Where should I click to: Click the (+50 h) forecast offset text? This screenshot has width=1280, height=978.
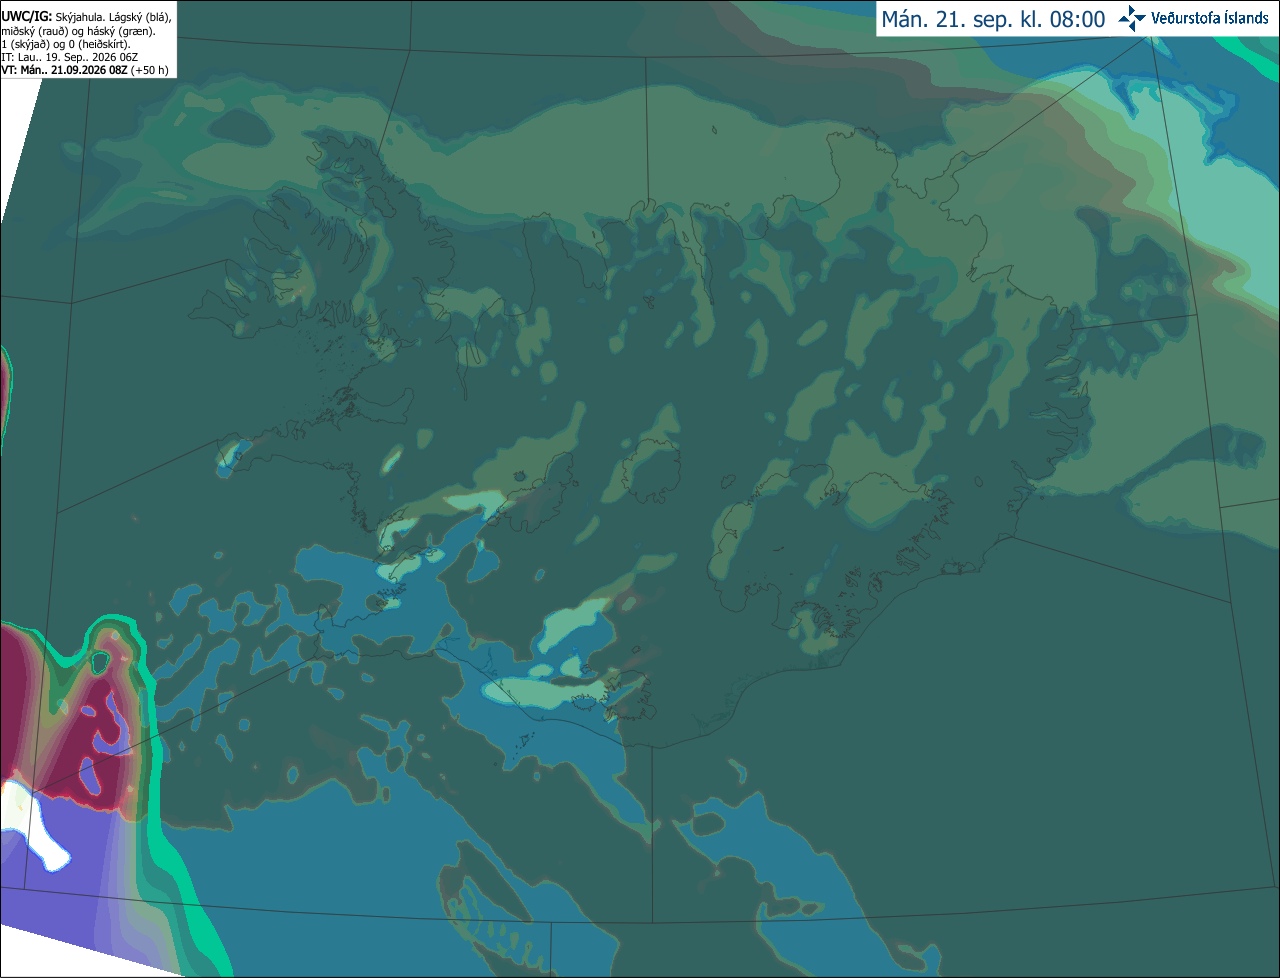[x=149, y=70]
